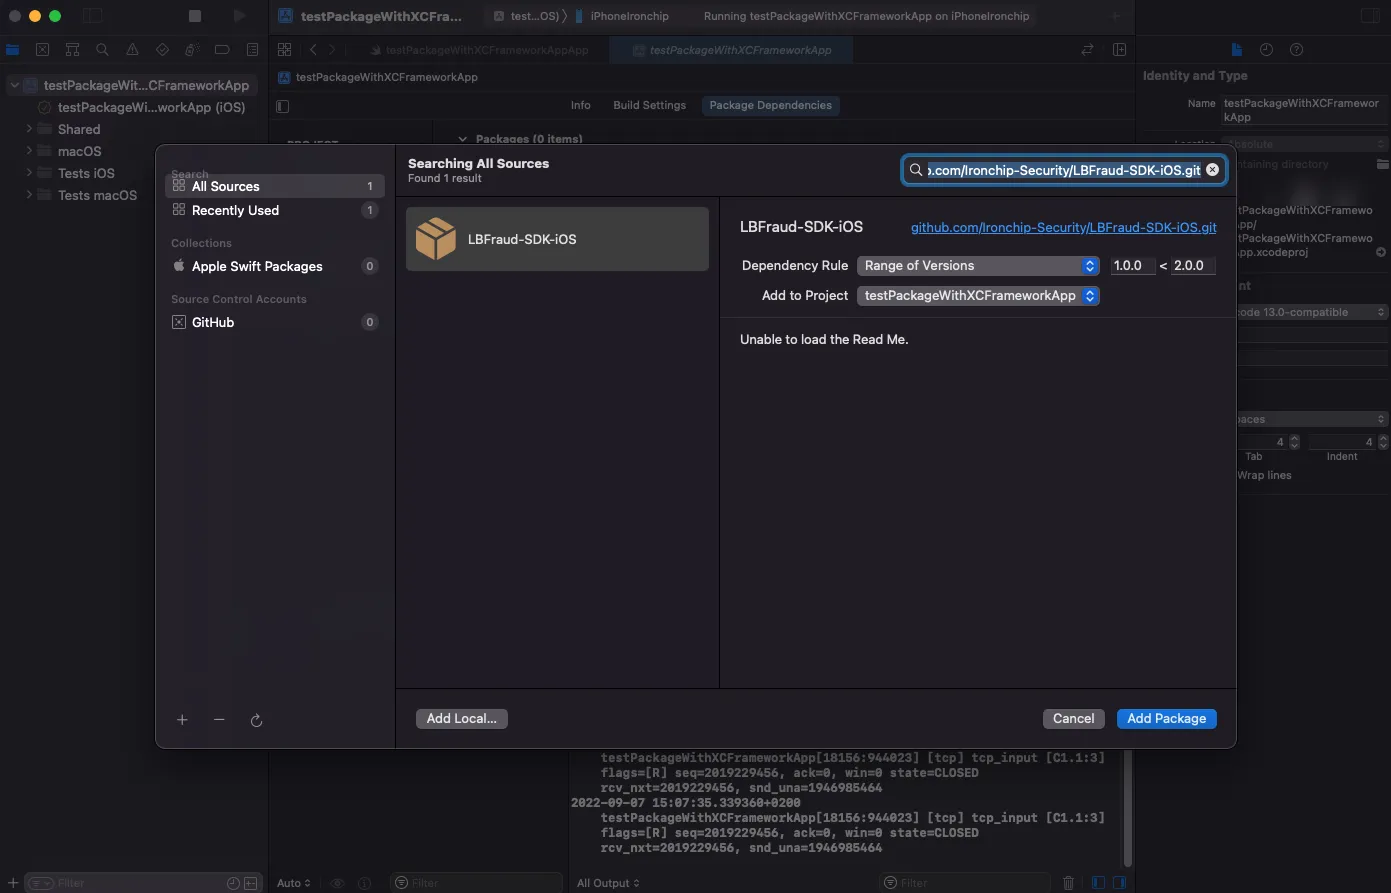Open the Breakpoint navigator icon
This screenshot has height=893, width=1391.
point(222,49)
